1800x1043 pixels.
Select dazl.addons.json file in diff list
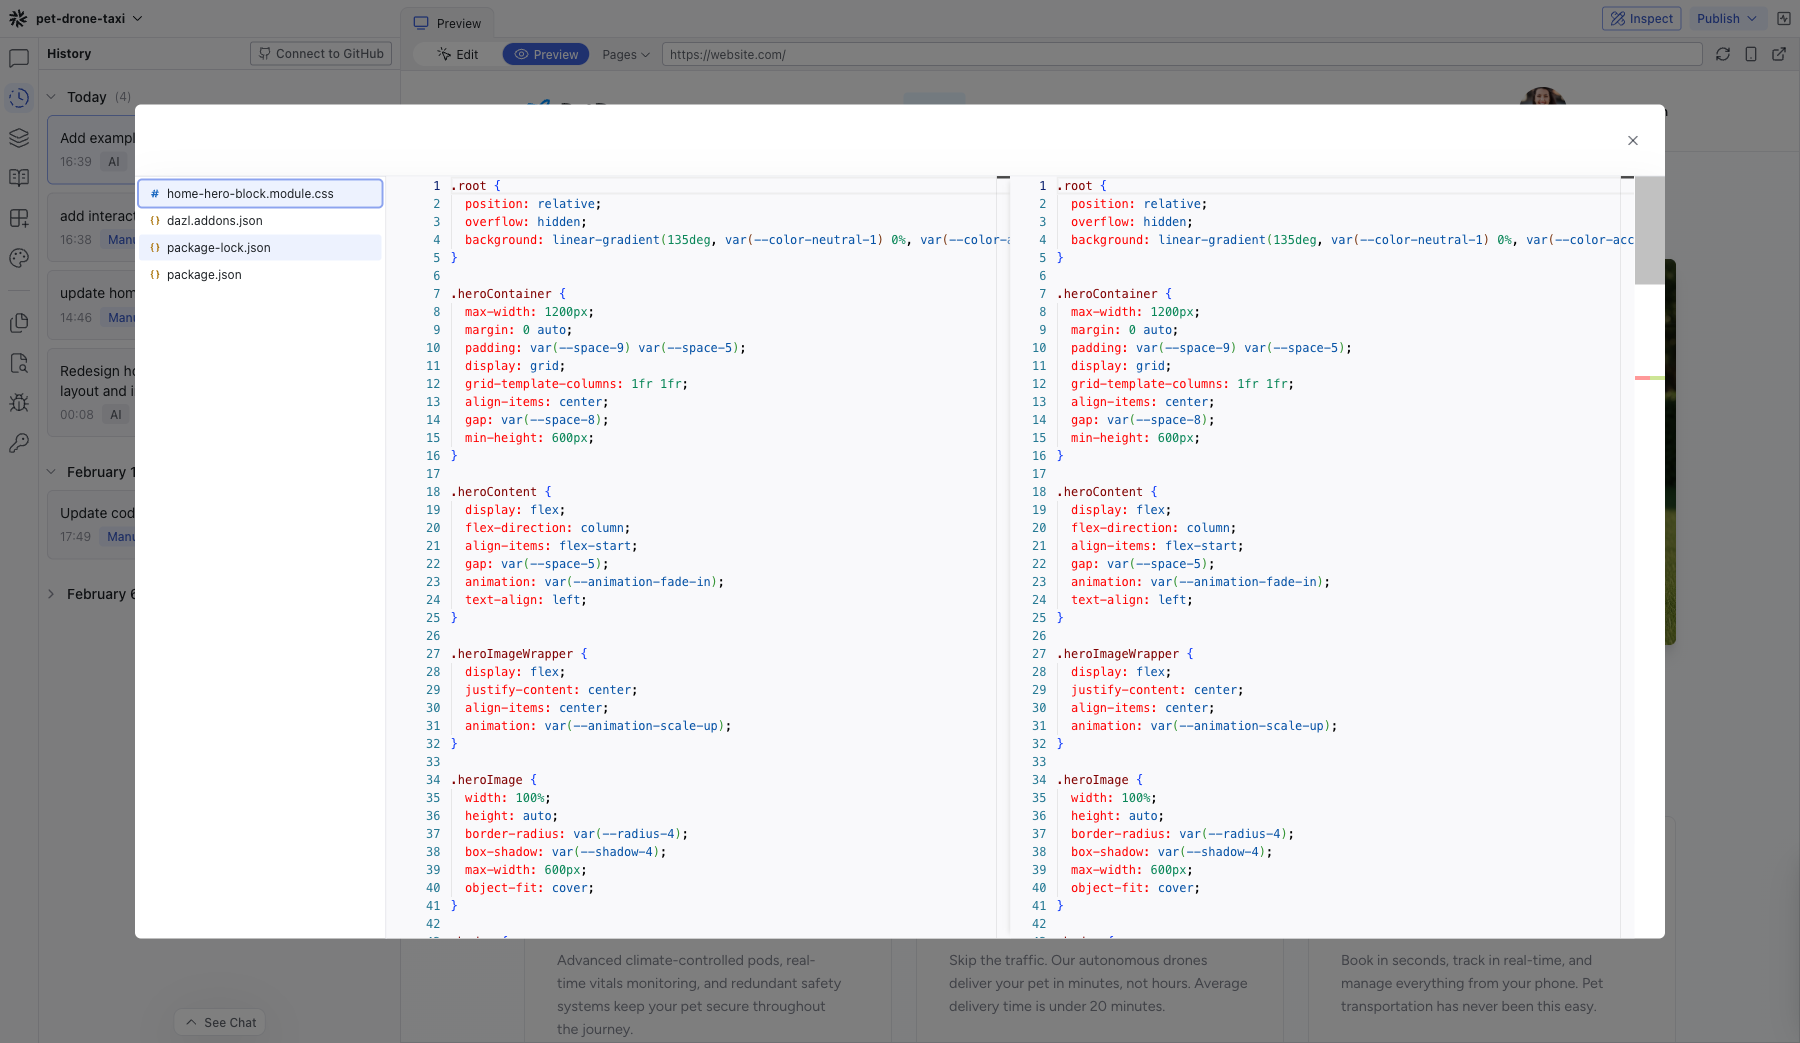(x=214, y=221)
